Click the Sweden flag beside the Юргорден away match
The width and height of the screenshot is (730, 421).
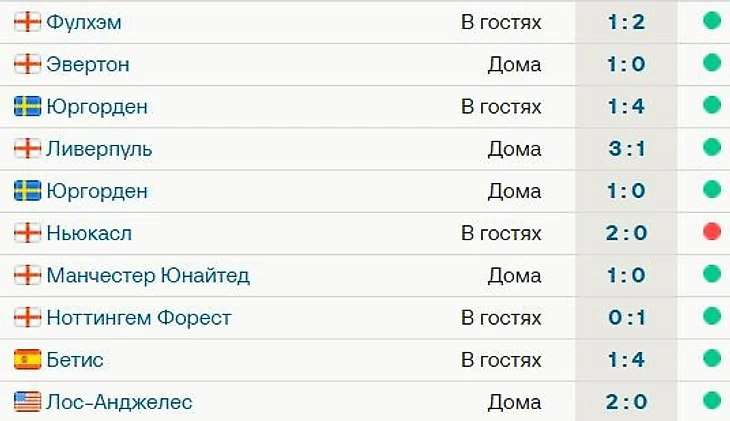[27, 106]
